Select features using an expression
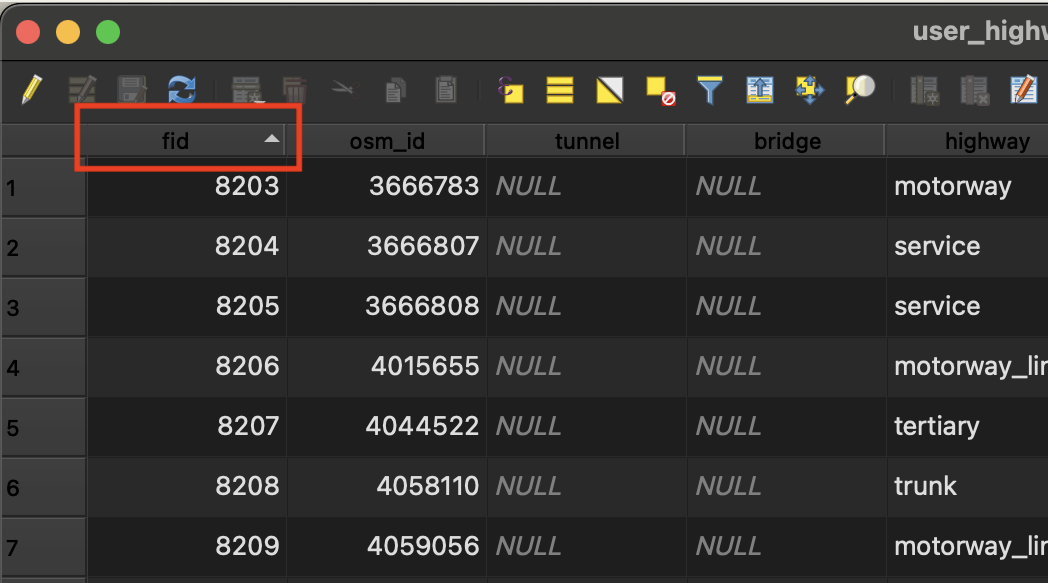Screen dimensions: 1056x583 click(511, 91)
